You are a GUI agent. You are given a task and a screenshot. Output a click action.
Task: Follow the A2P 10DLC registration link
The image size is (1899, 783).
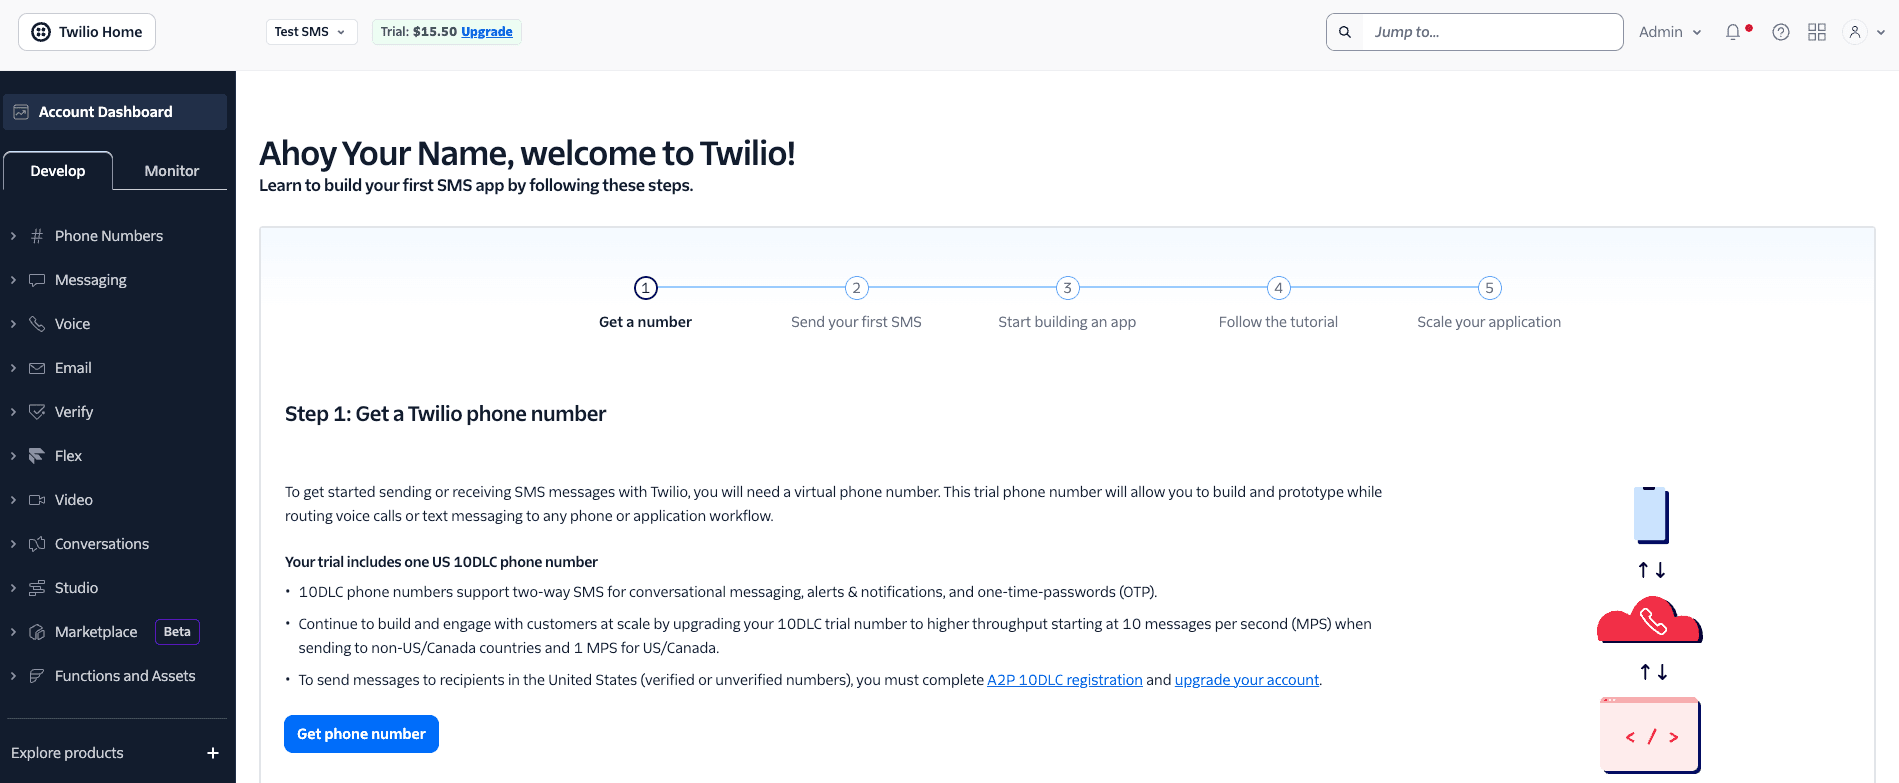click(x=1064, y=679)
